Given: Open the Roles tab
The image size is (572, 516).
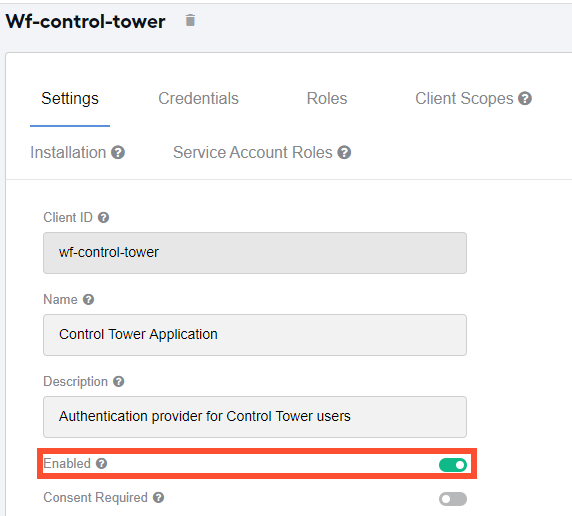Looking at the screenshot, I should pyautogui.click(x=327, y=99).
